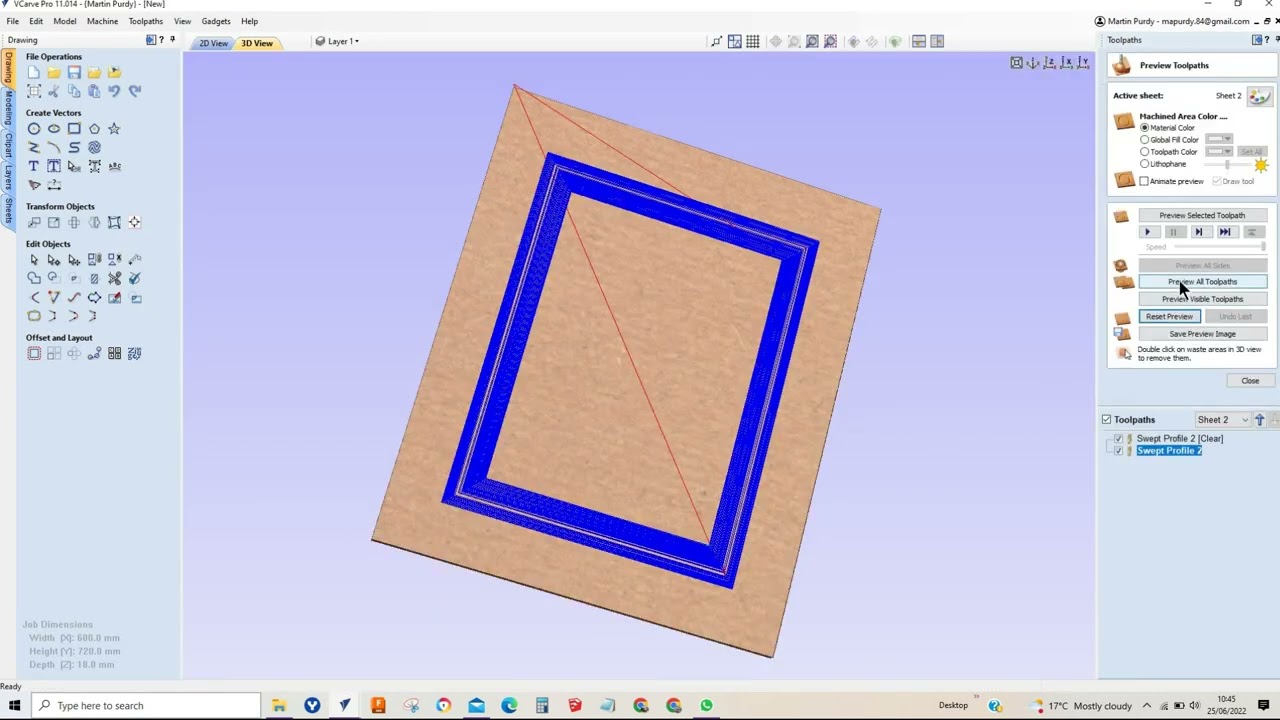Image resolution: width=1280 pixels, height=720 pixels.
Task: Open the Toolpaths menu
Action: [x=146, y=21]
